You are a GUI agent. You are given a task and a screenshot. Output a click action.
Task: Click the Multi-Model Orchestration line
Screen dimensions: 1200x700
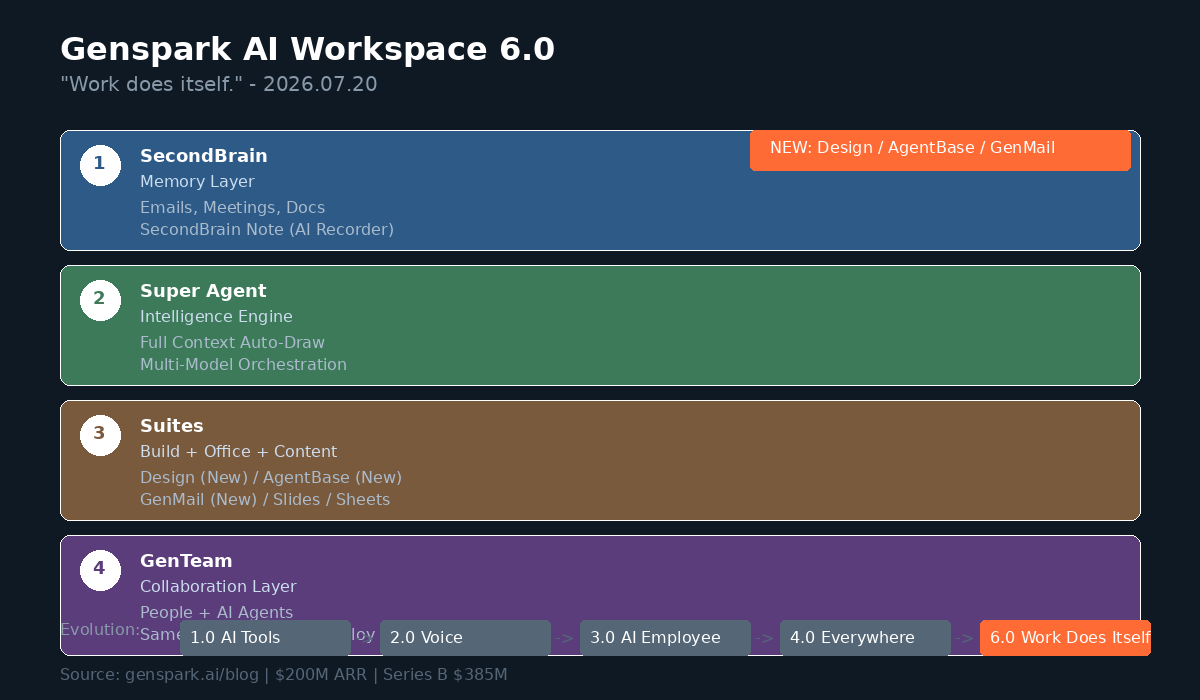(x=243, y=365)
